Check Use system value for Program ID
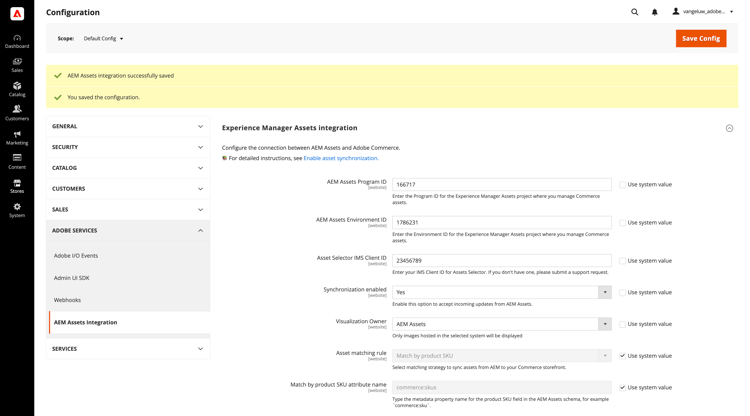 point(622,185)
